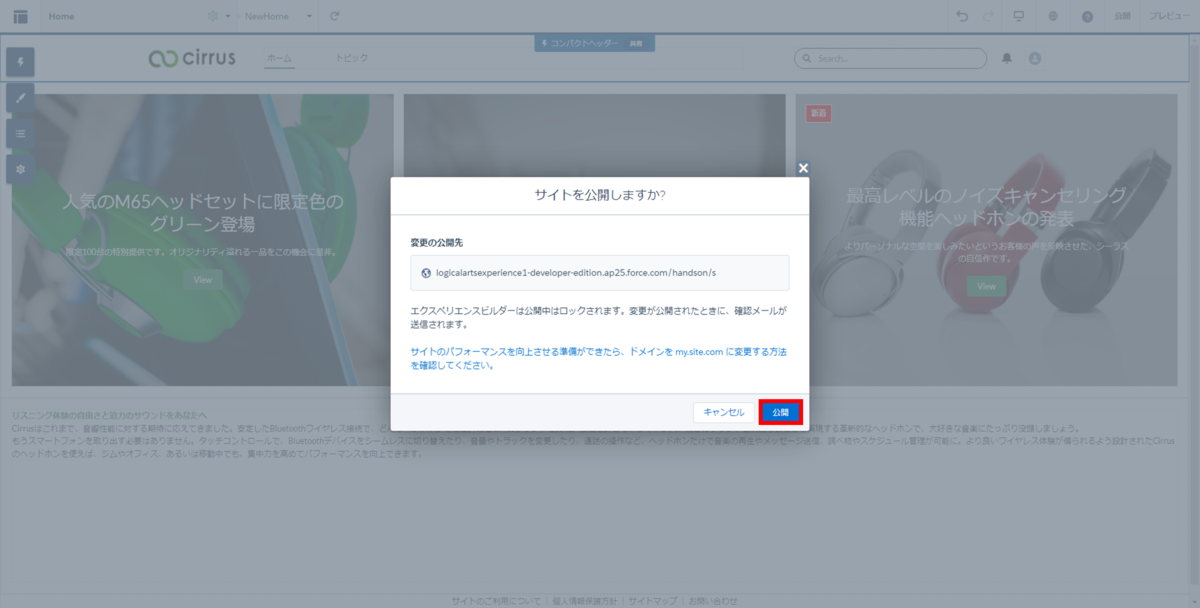Click the Experience Builder icon top left
The height and width of the screenshot is (608, 1200).
19,16
